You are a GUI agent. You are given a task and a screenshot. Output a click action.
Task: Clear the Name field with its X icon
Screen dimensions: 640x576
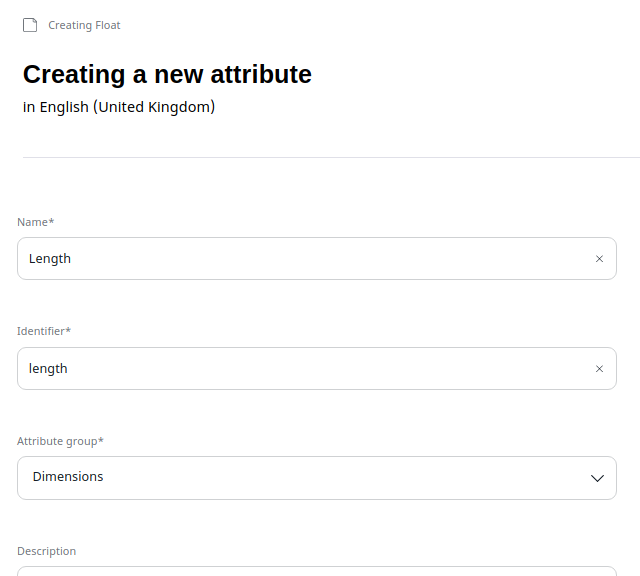[599, 259]
